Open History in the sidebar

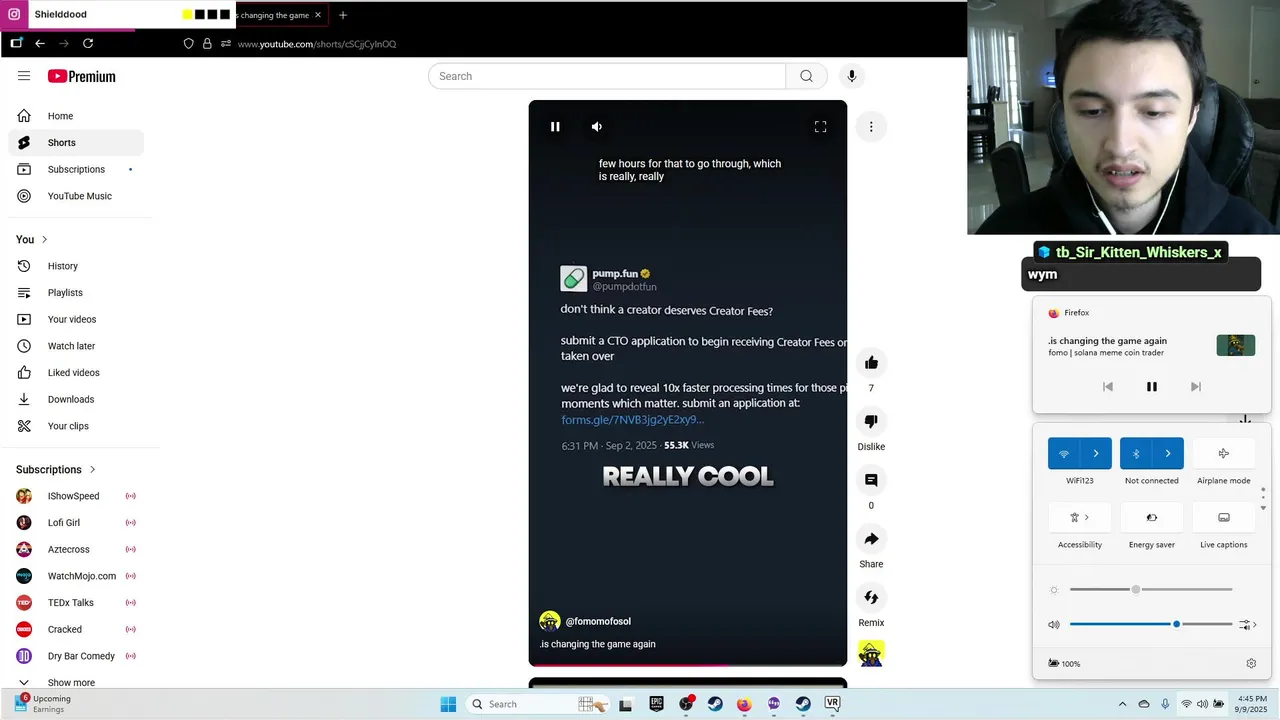click(x=76, y=266)
